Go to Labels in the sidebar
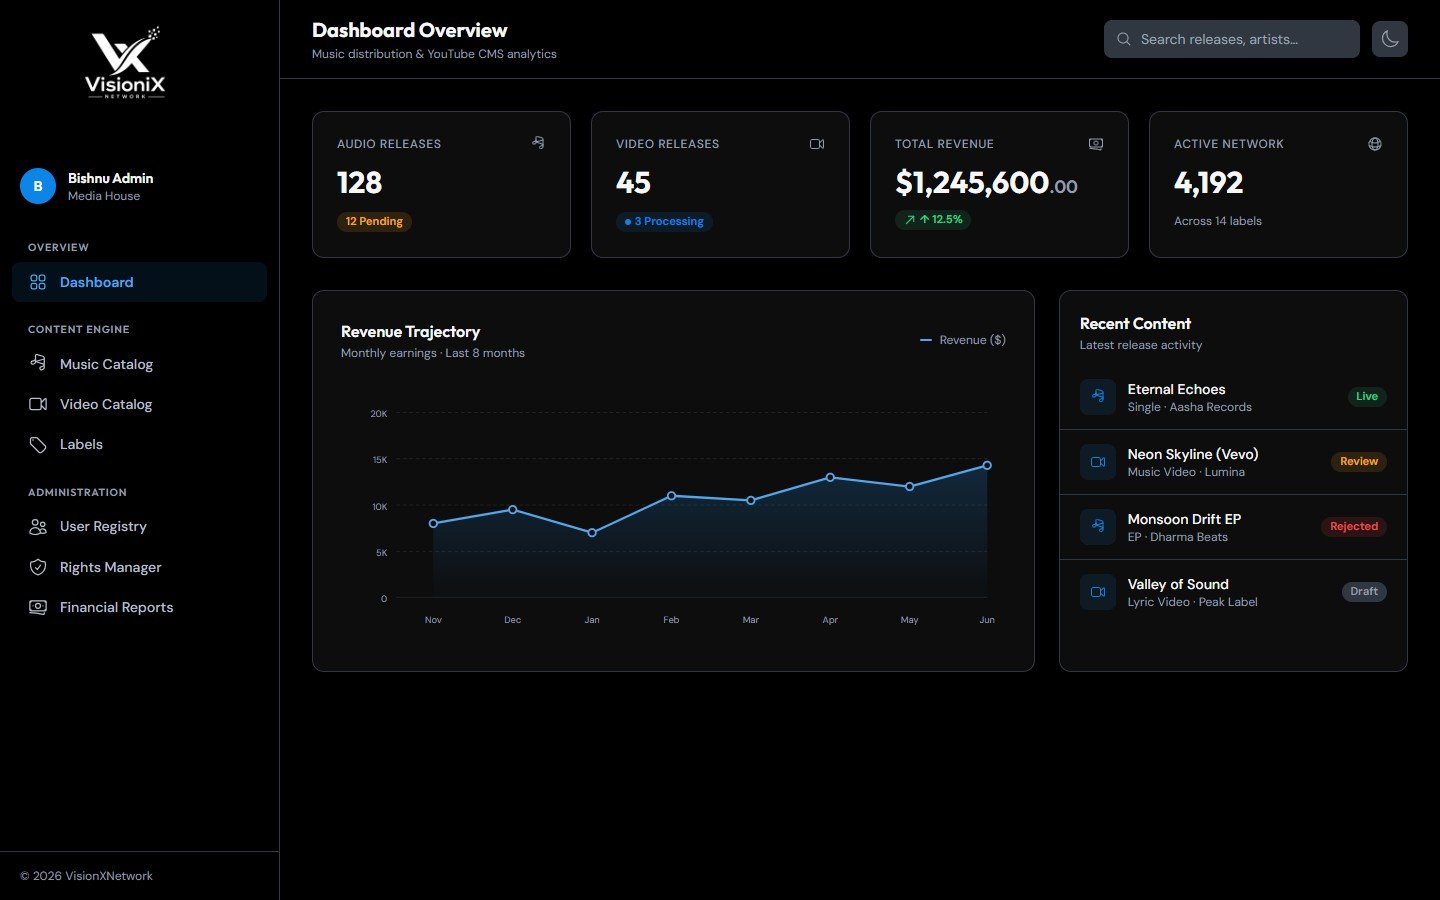The image size is (1440, 900). coord(140,444)
